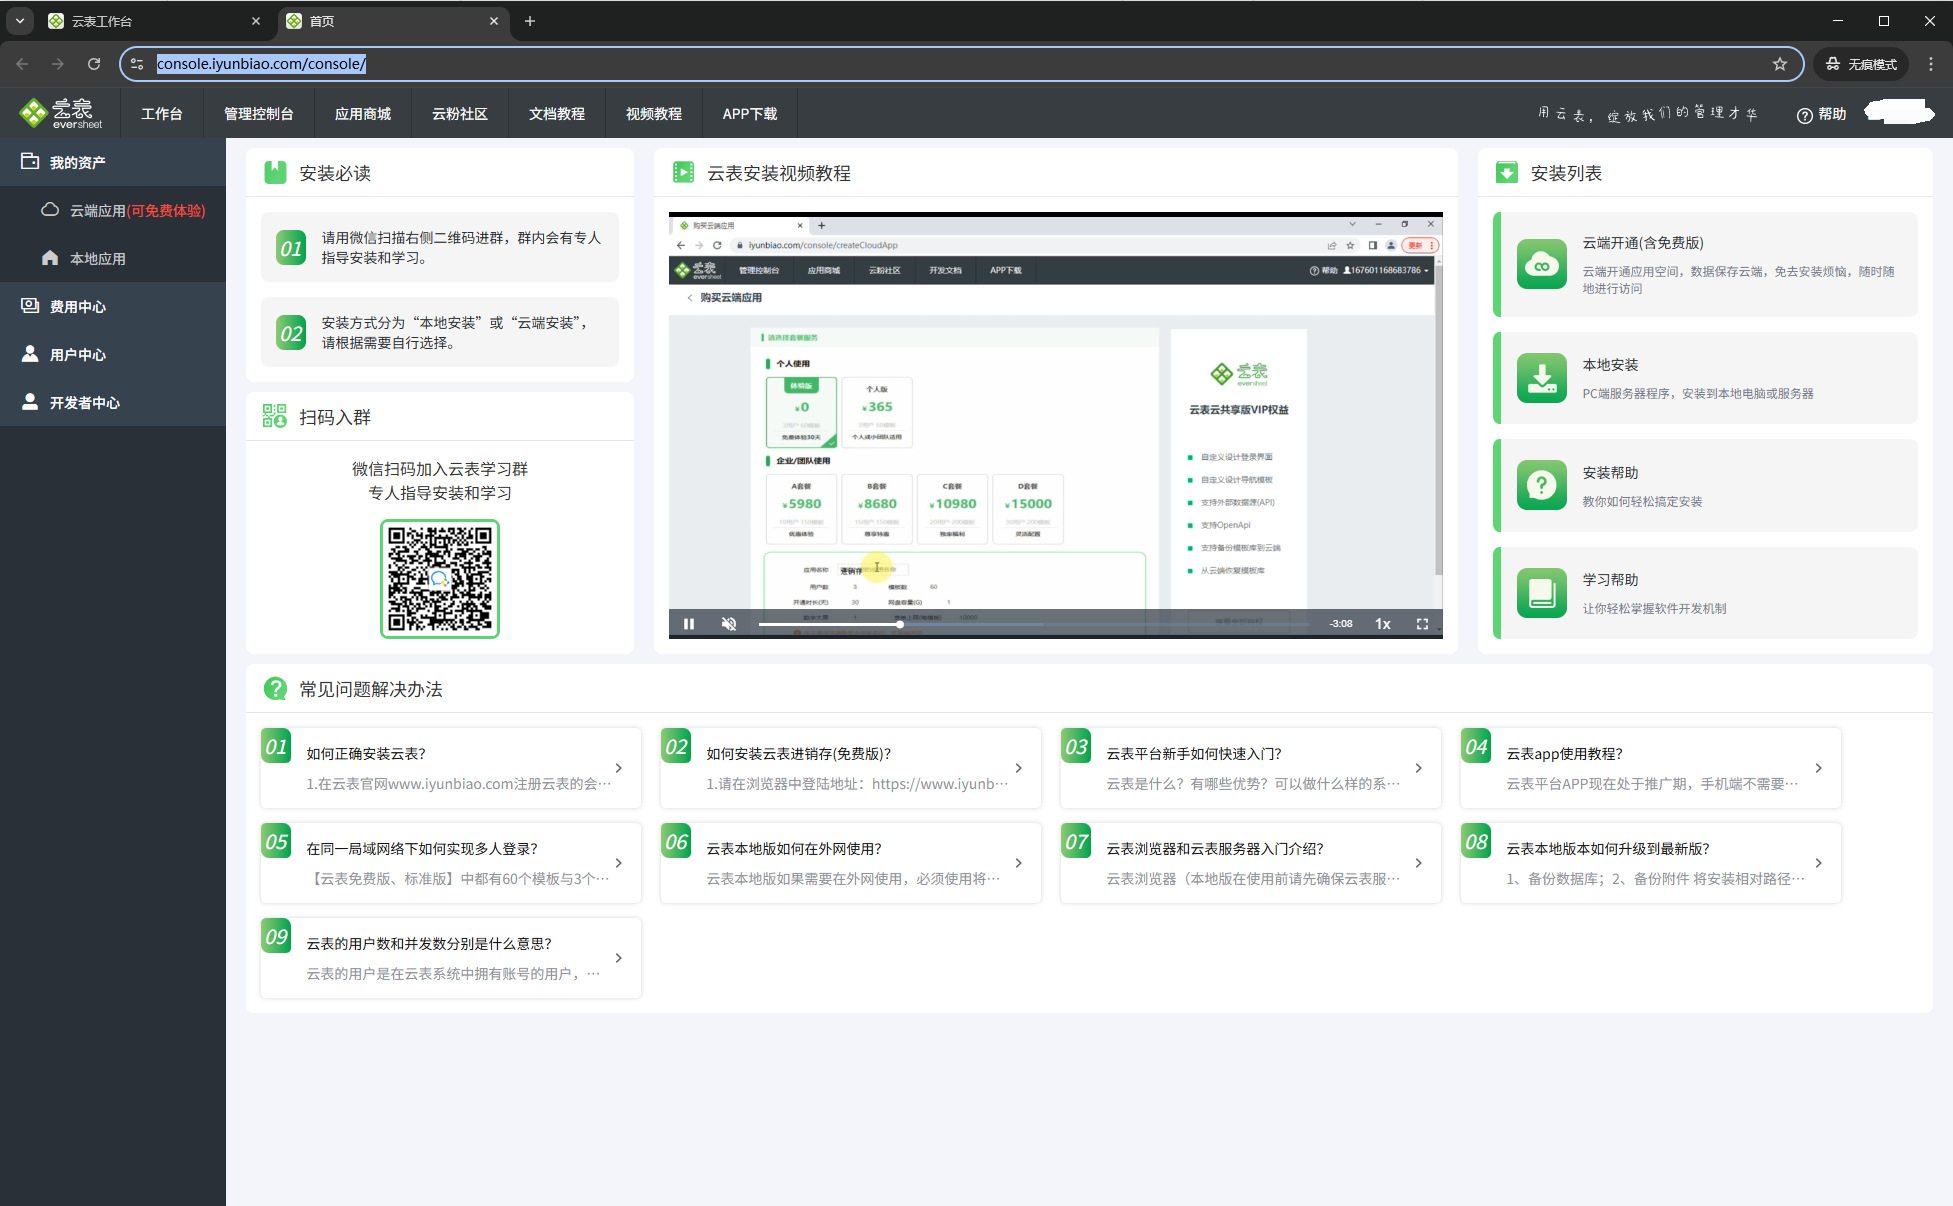Image resolution: width=1953 pixels, height=1206 pixels.
Task: Seek on the video progress bar
Action: point(1033,624)
